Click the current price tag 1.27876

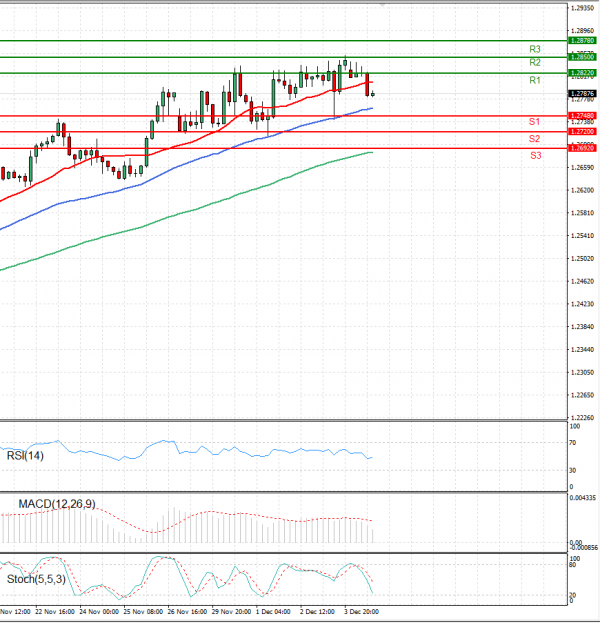pos(582,93)
